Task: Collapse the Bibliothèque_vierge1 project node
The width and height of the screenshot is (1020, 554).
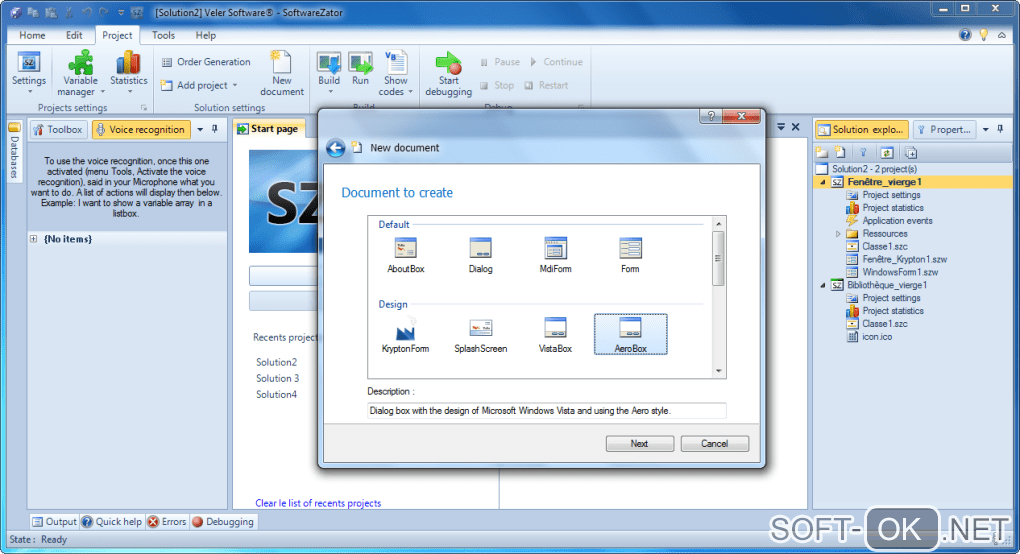Action: 822,285
